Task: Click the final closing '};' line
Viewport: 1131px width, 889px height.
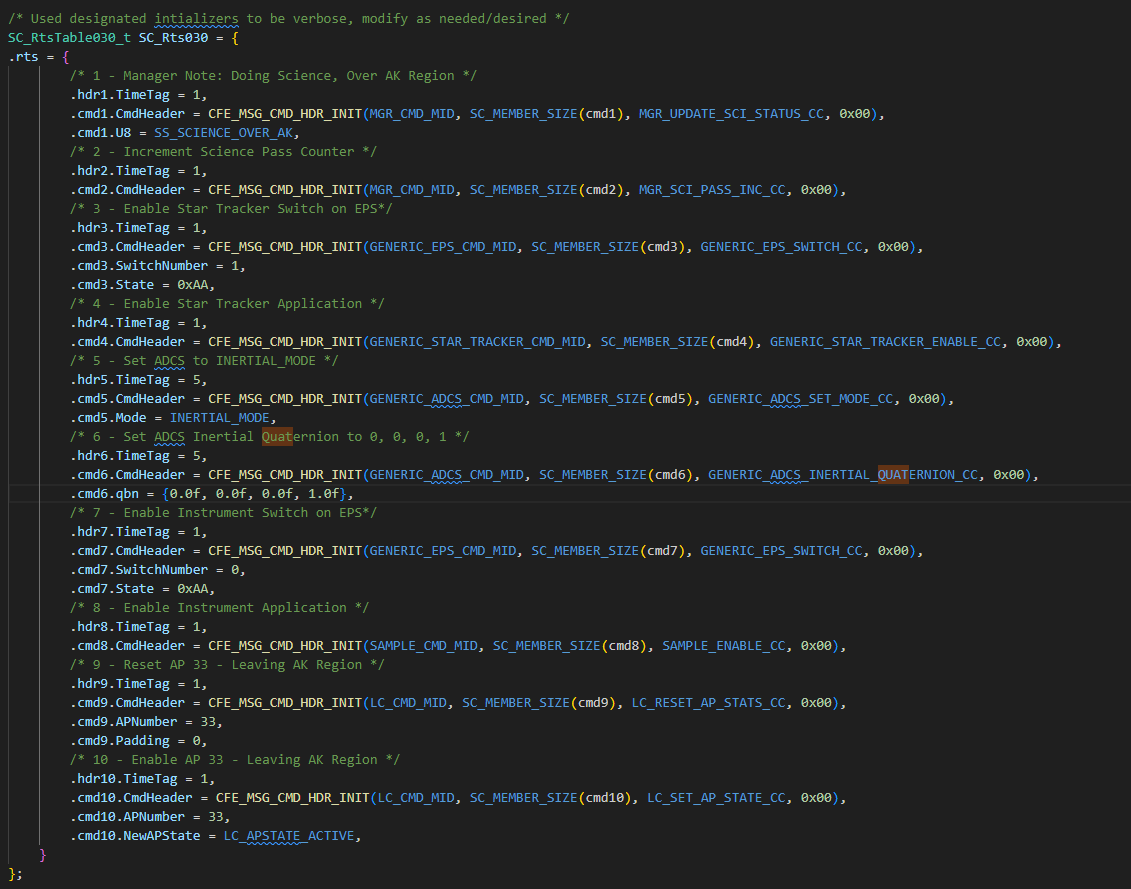Action: pyautogui.click(x=15, y=874)
